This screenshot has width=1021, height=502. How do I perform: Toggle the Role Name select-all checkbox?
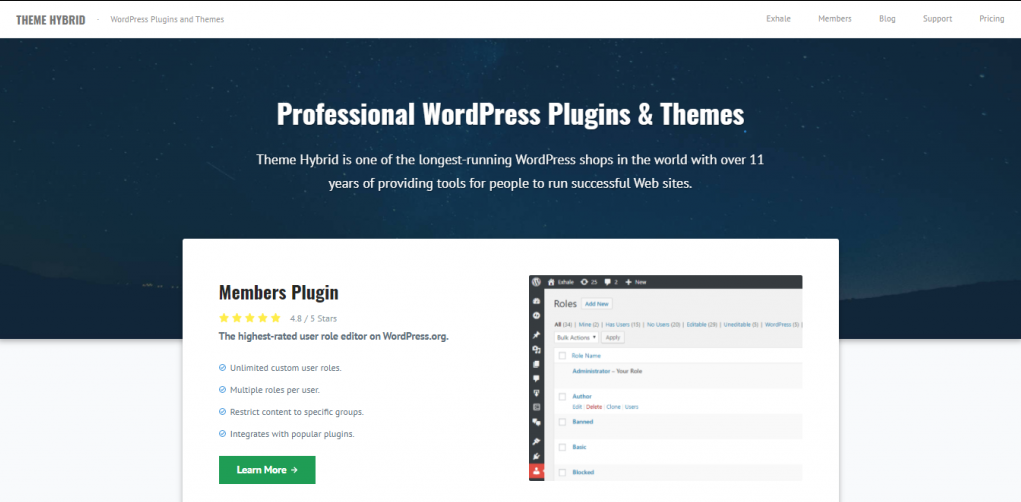(562, 356)
